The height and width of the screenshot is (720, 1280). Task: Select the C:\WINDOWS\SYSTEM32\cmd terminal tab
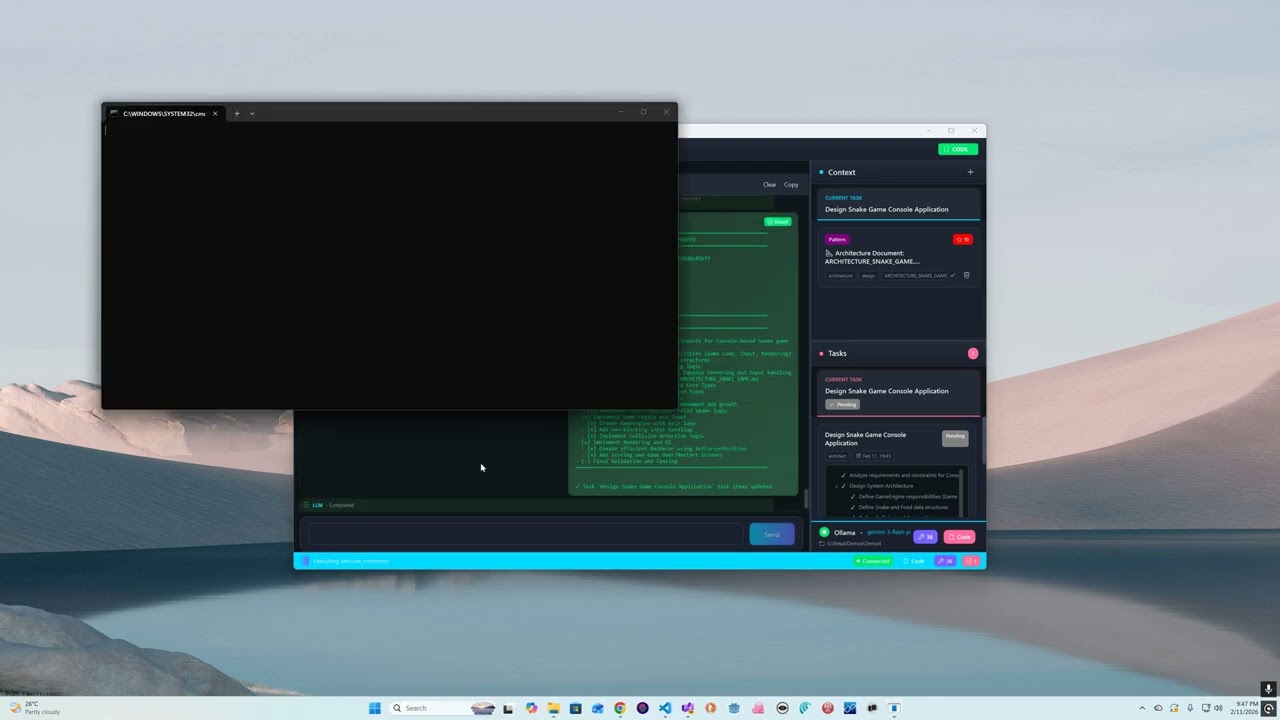coord(164,113)
